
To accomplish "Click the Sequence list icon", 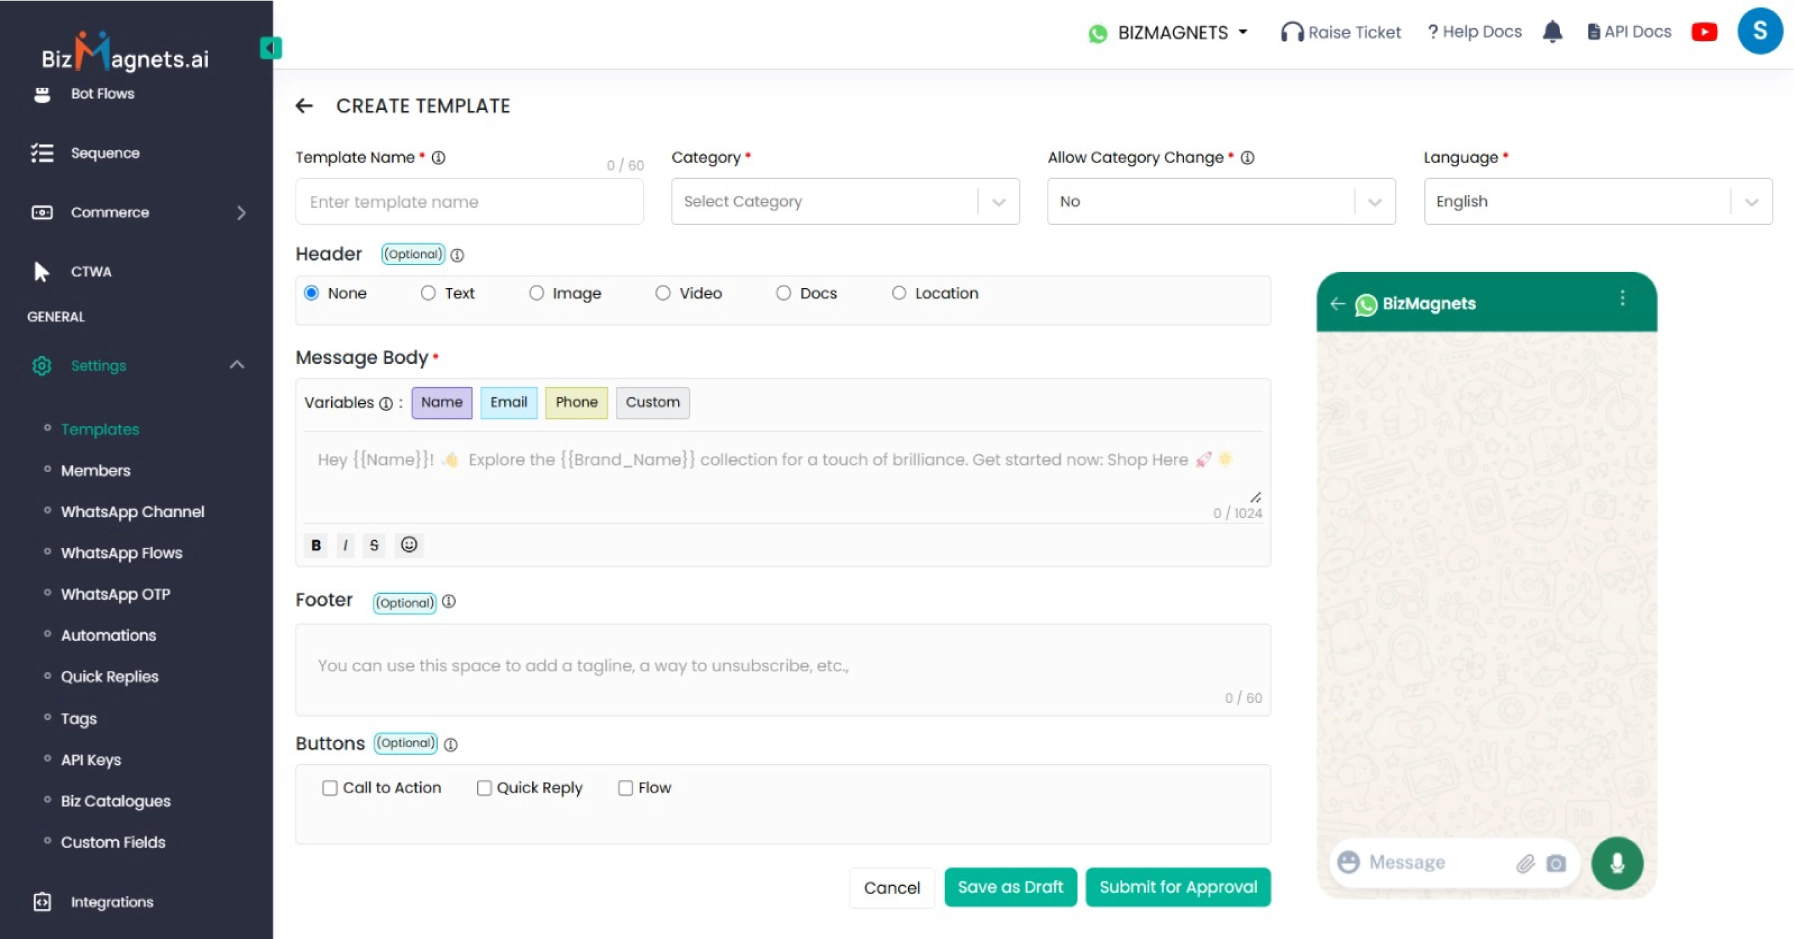I will tap(42, 153).
